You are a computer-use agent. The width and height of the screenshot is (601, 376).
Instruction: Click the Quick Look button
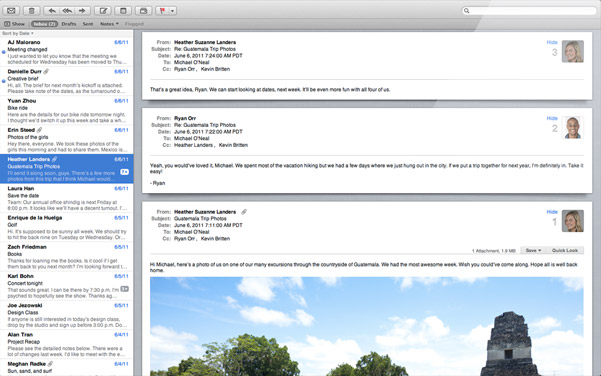tap(565, 250)
